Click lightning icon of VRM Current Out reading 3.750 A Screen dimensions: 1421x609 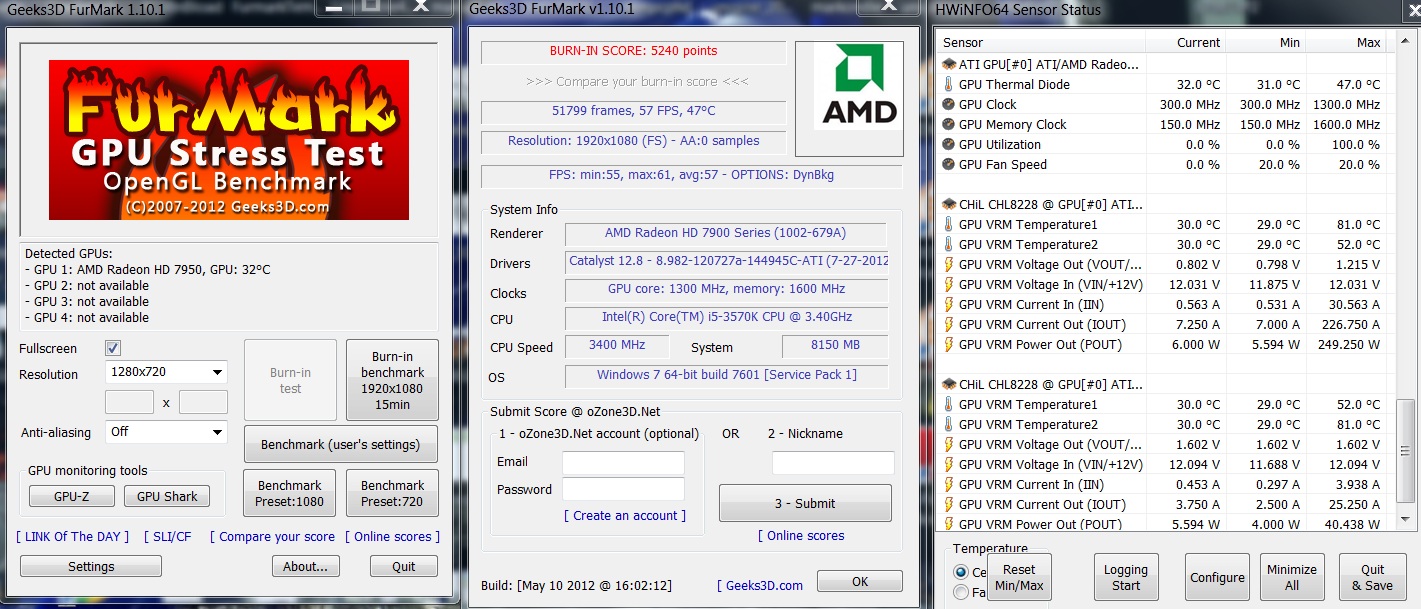pos(949,504)
